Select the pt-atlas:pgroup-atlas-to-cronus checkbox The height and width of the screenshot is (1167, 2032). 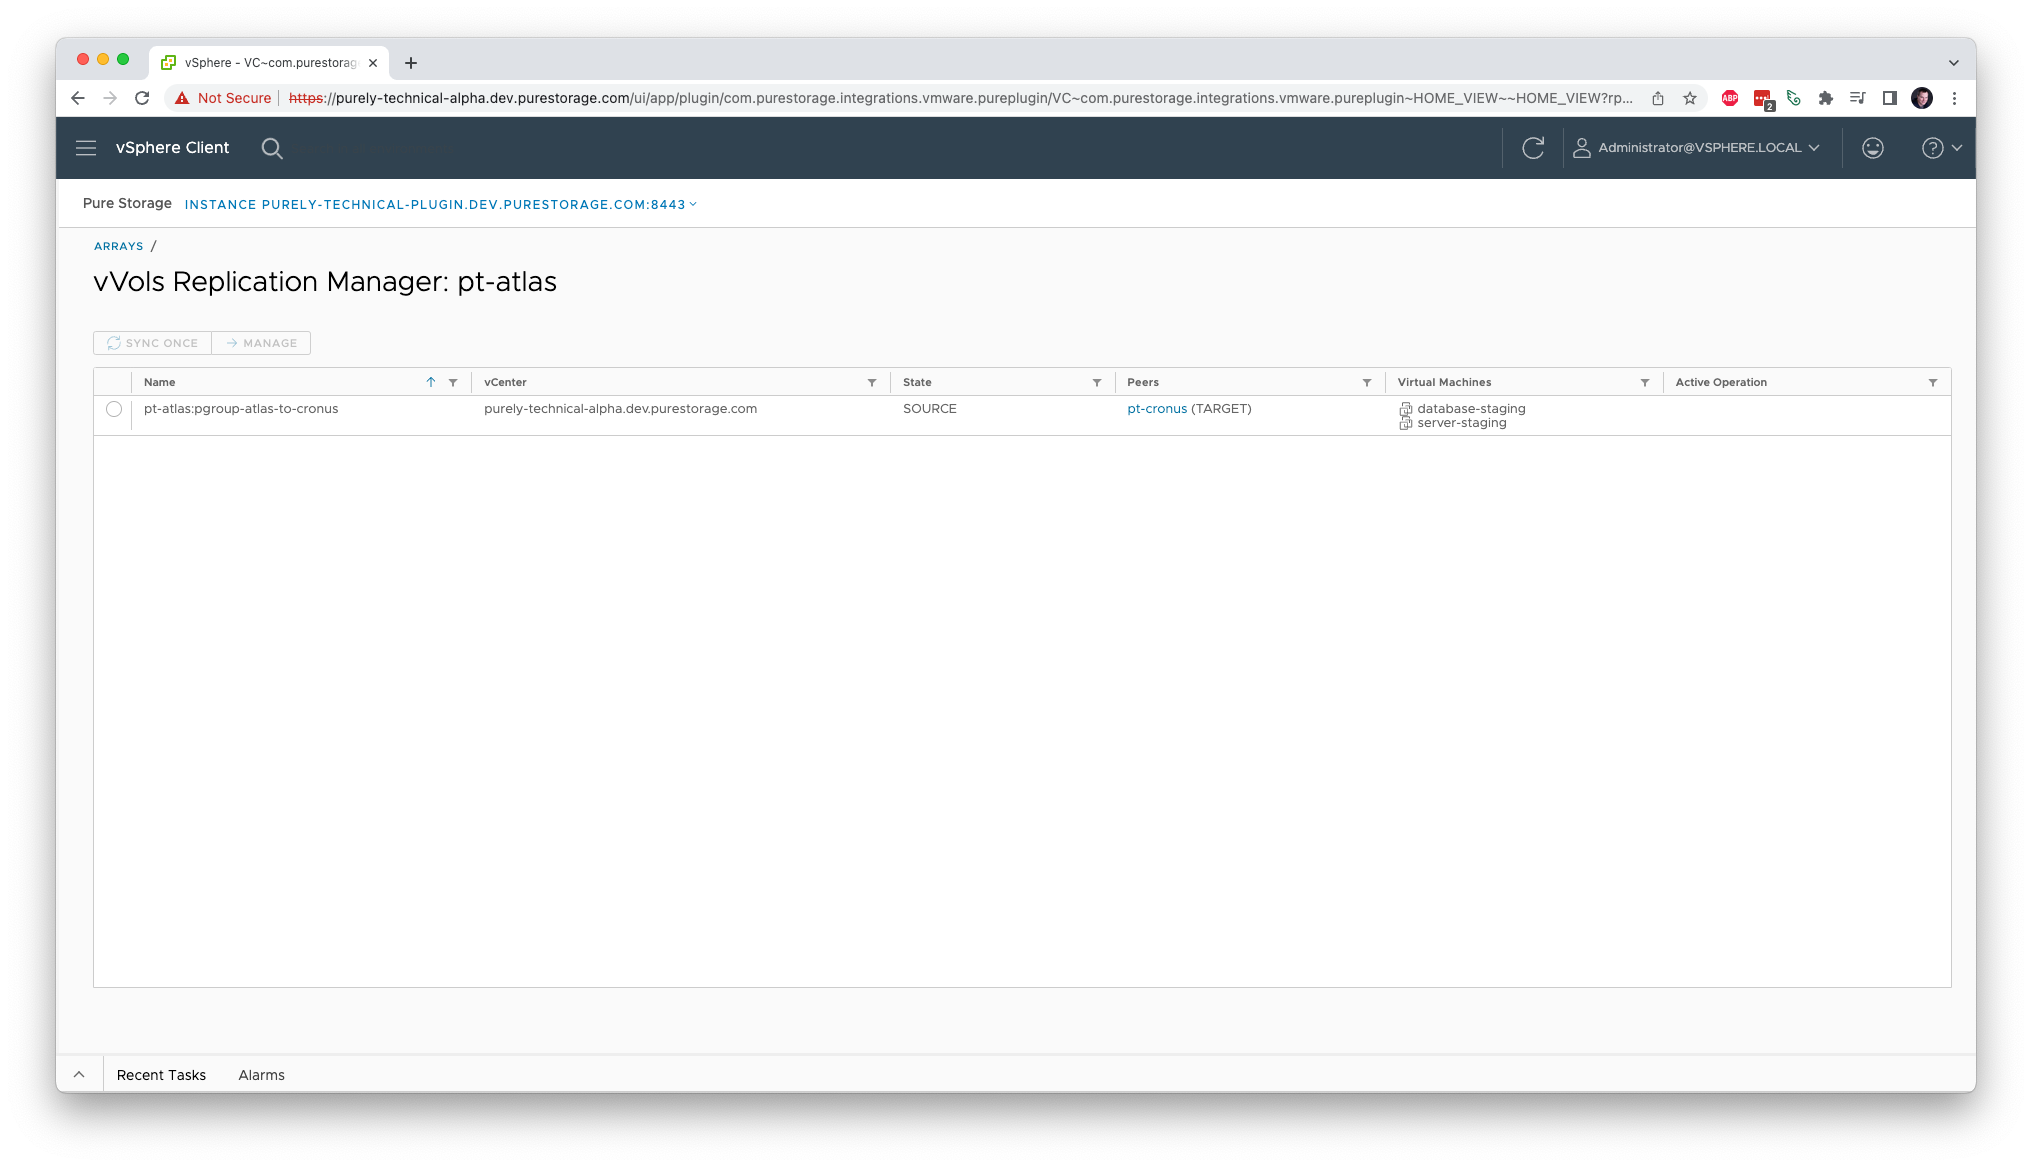(x=114, y=408)
